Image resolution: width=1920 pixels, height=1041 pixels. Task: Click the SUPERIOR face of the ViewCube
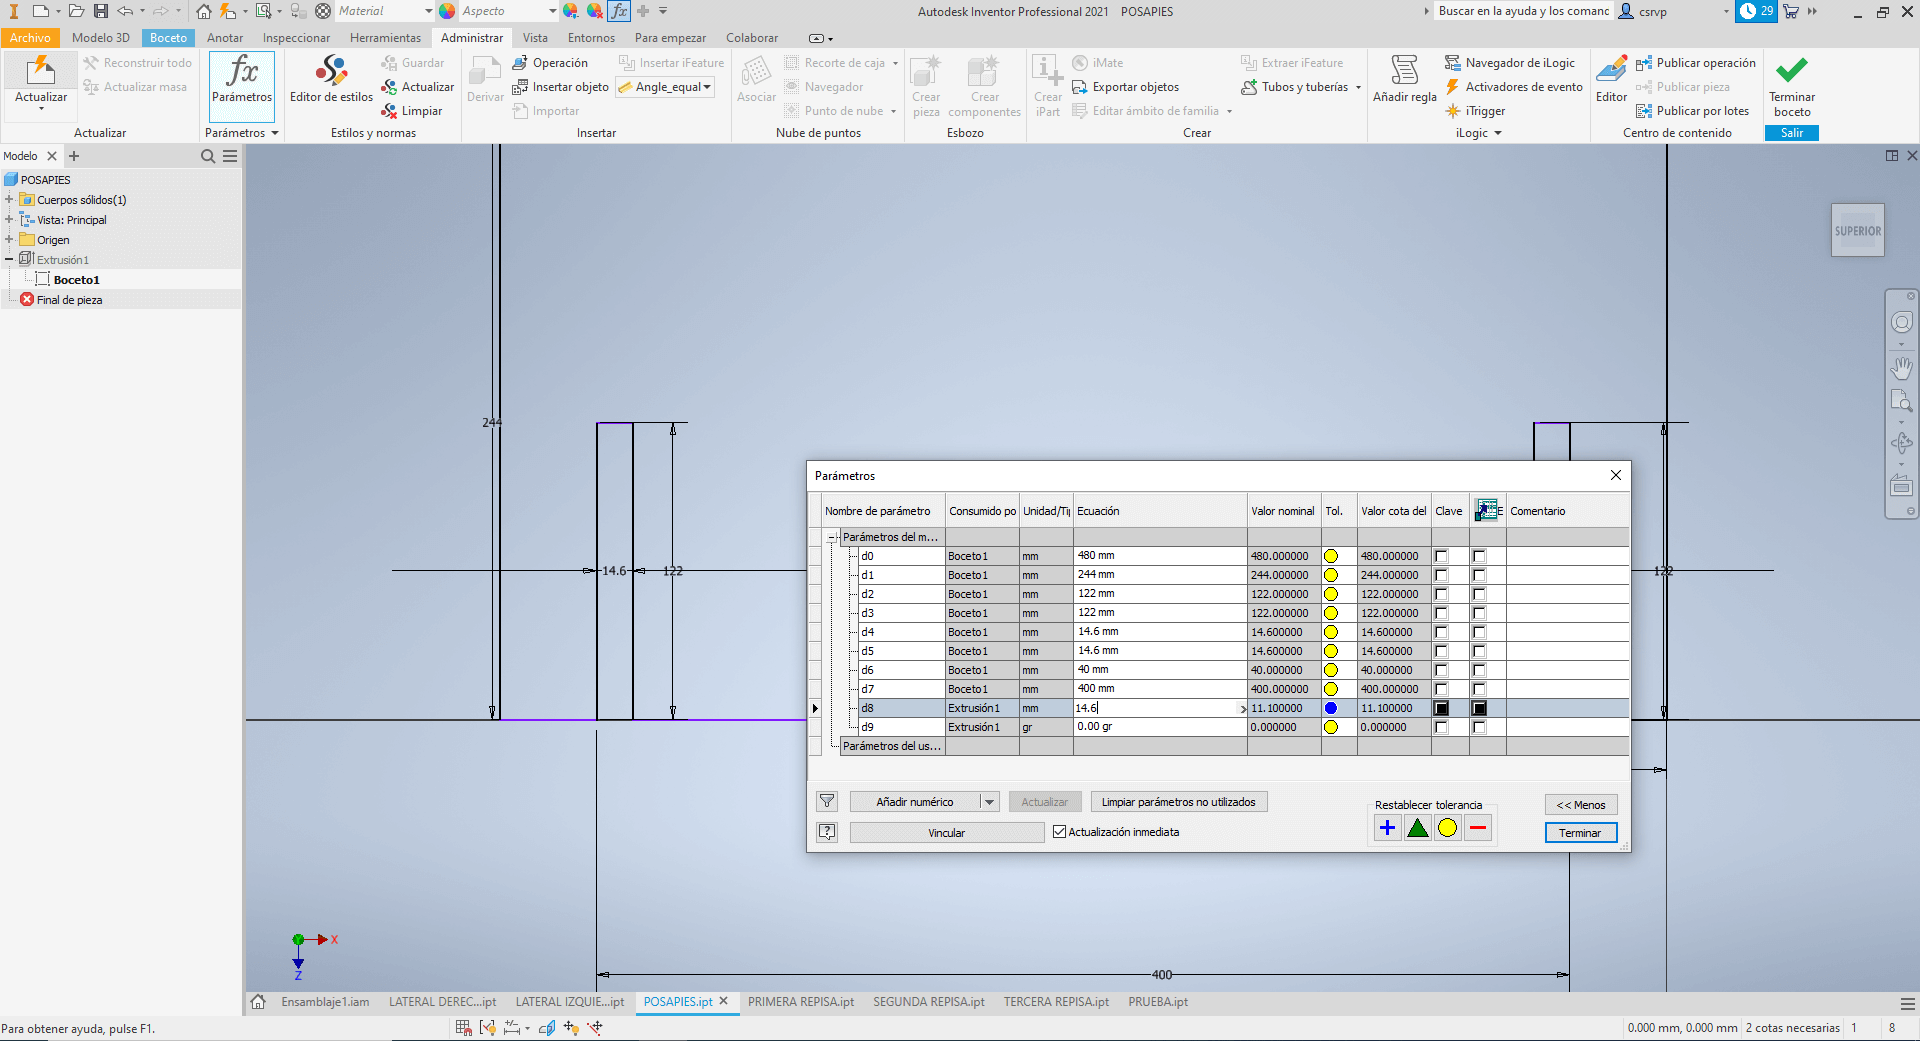[x=1857, y=231]
